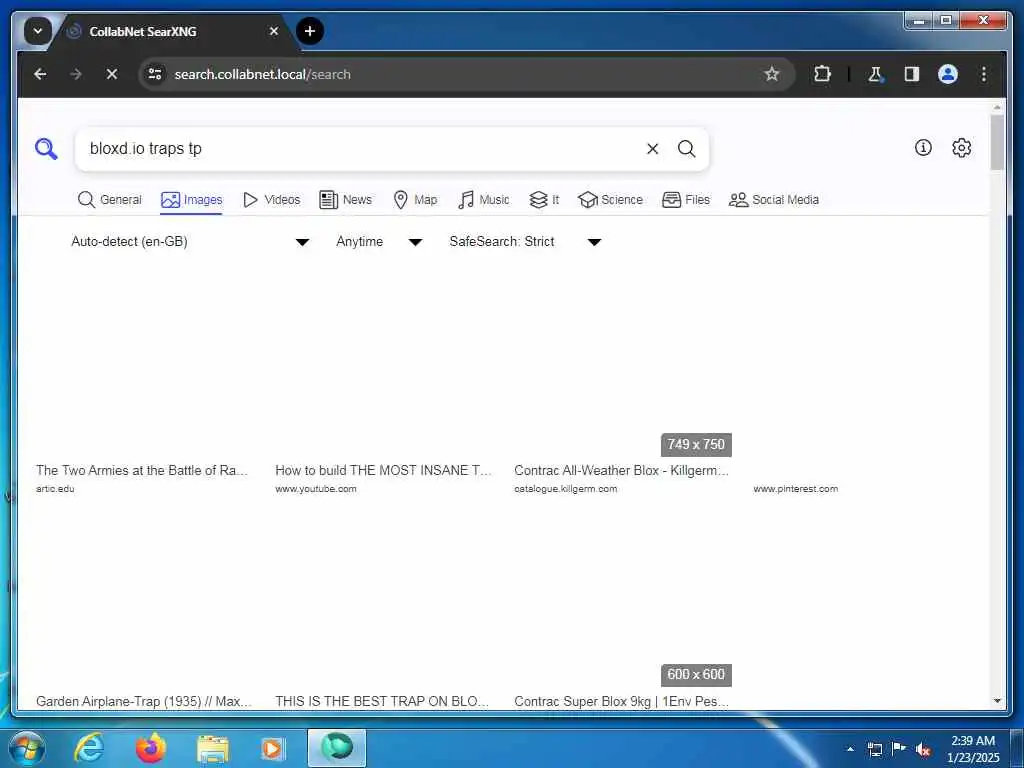Click the address bar URL
The height and width of the screenshot is (768, 1024).
point(262,74)
